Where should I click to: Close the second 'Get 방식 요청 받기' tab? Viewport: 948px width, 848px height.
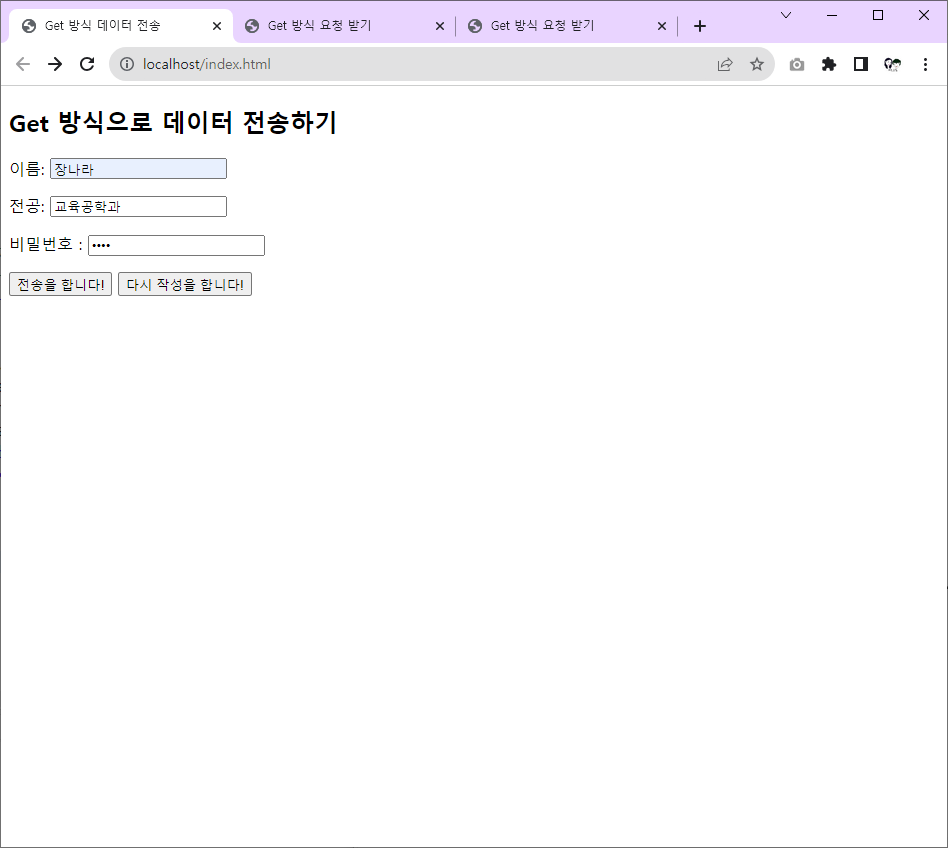pyautogui.click(x=440, y=26)
